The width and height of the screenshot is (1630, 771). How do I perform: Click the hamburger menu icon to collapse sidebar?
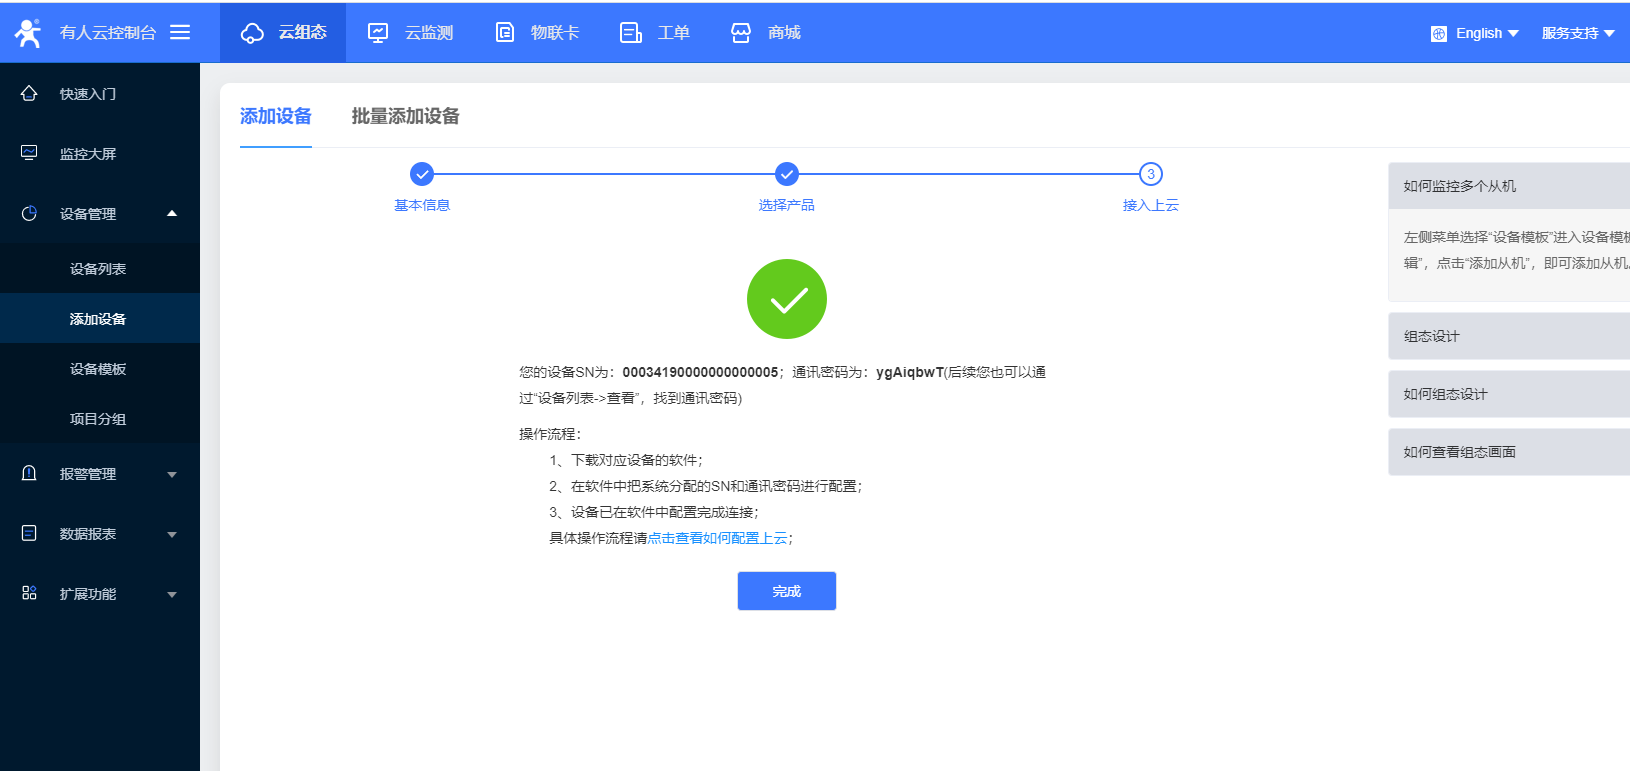click(180, 32)
